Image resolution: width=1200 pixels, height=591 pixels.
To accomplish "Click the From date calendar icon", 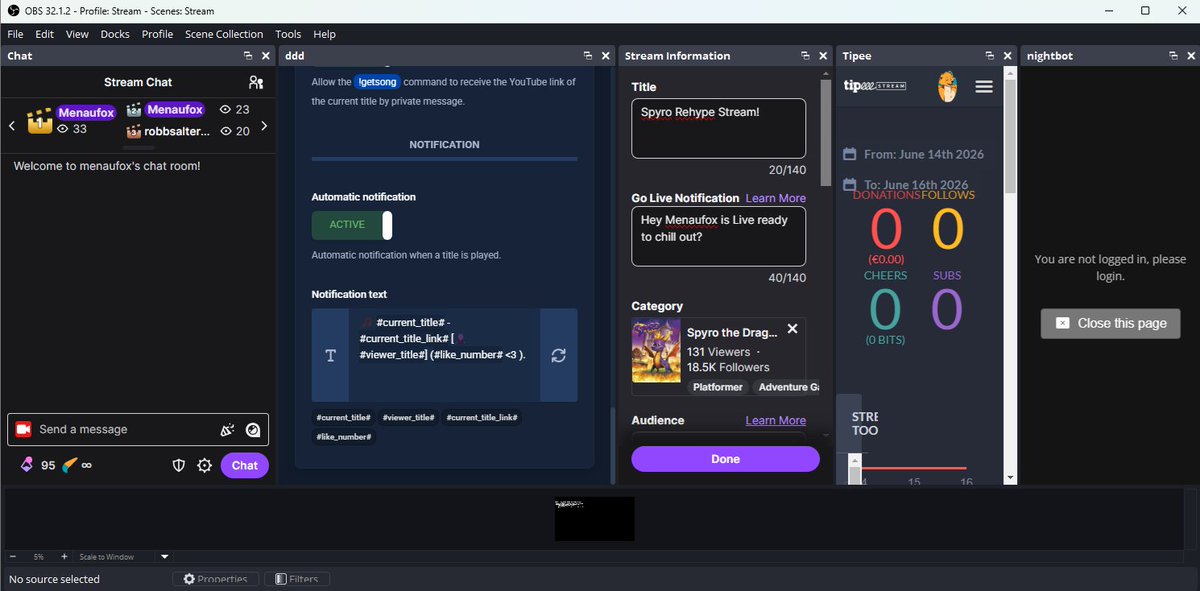I will pyautogui.click(x=850, y=154).
